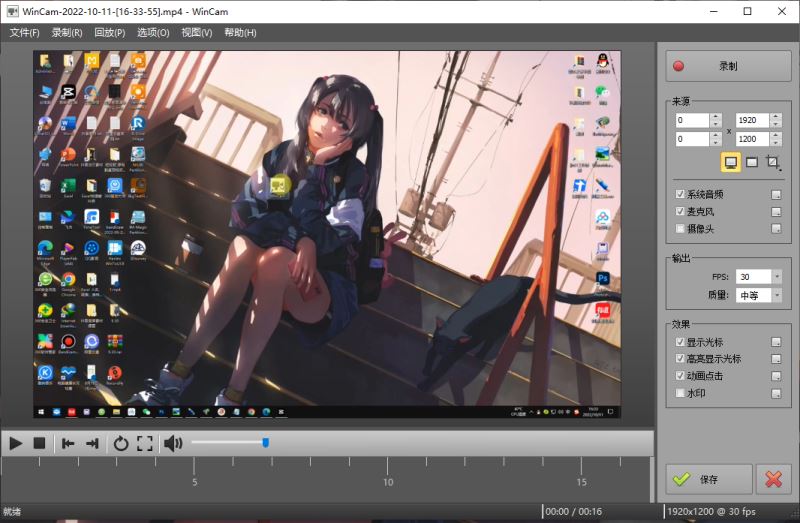
Task: Enable 摄像头 checkbox
Action: 680,229
